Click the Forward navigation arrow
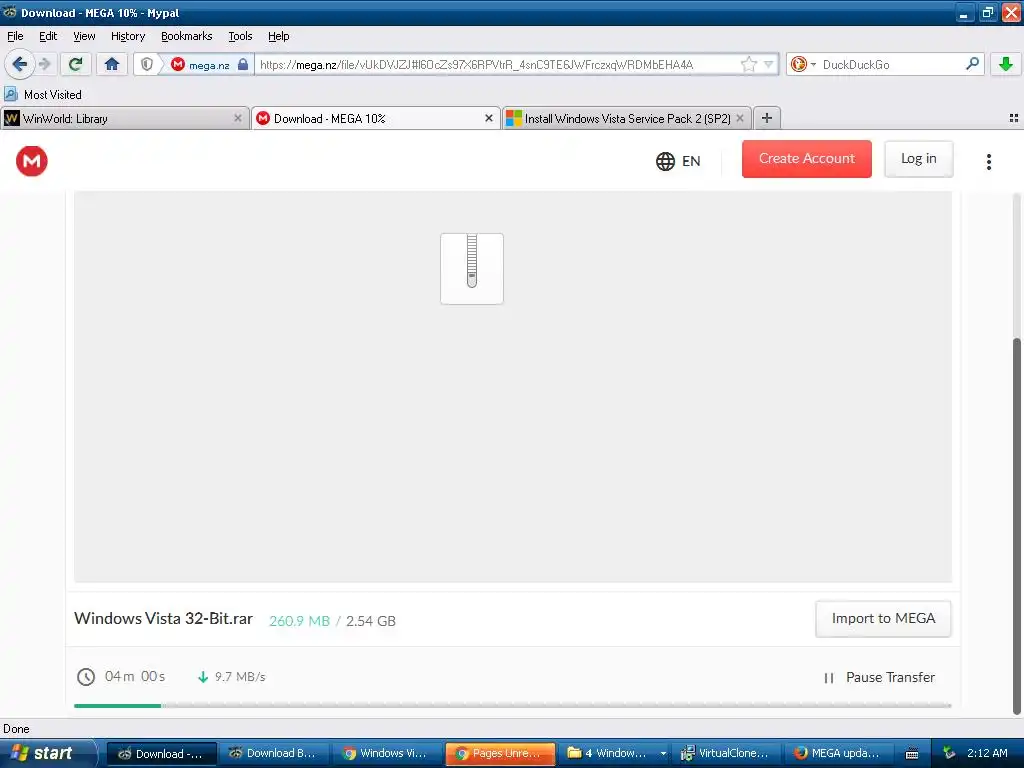Viewport: 1024px width, 768px height. click(44, 64)
